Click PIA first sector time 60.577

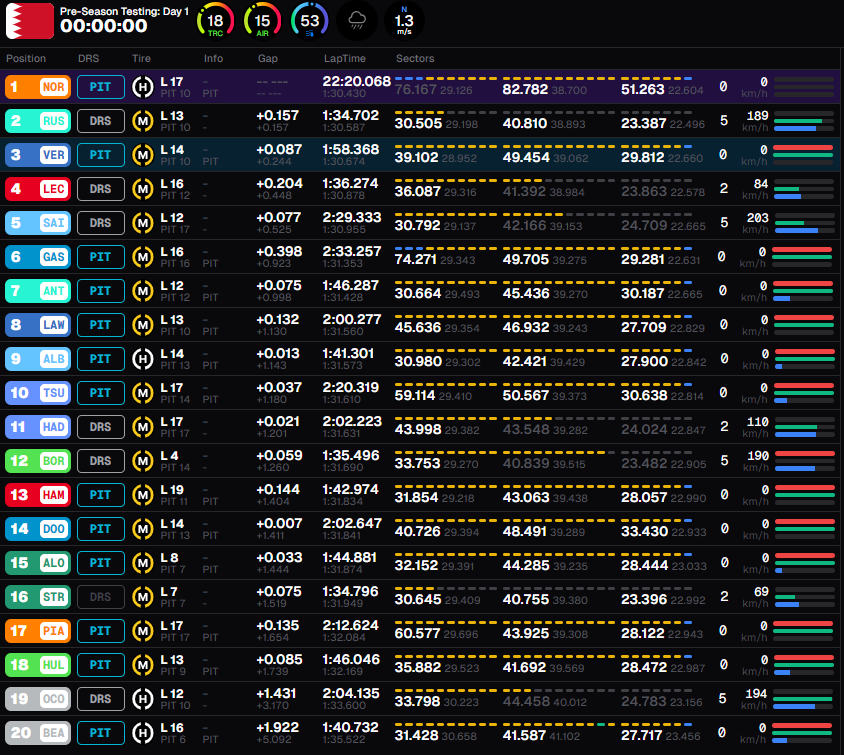click(418, 633)
